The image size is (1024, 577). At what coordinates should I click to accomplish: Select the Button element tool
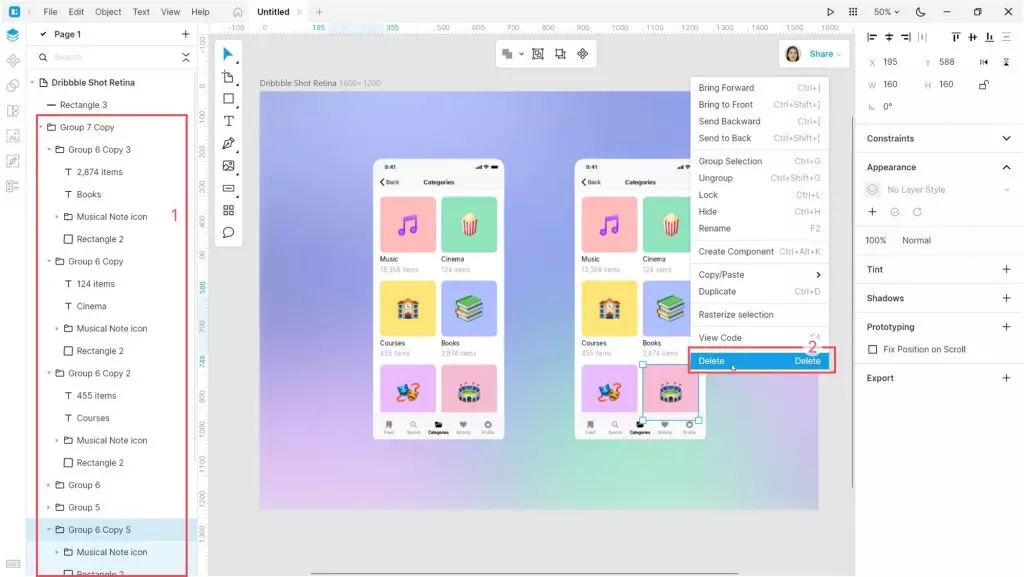[228, 188]
